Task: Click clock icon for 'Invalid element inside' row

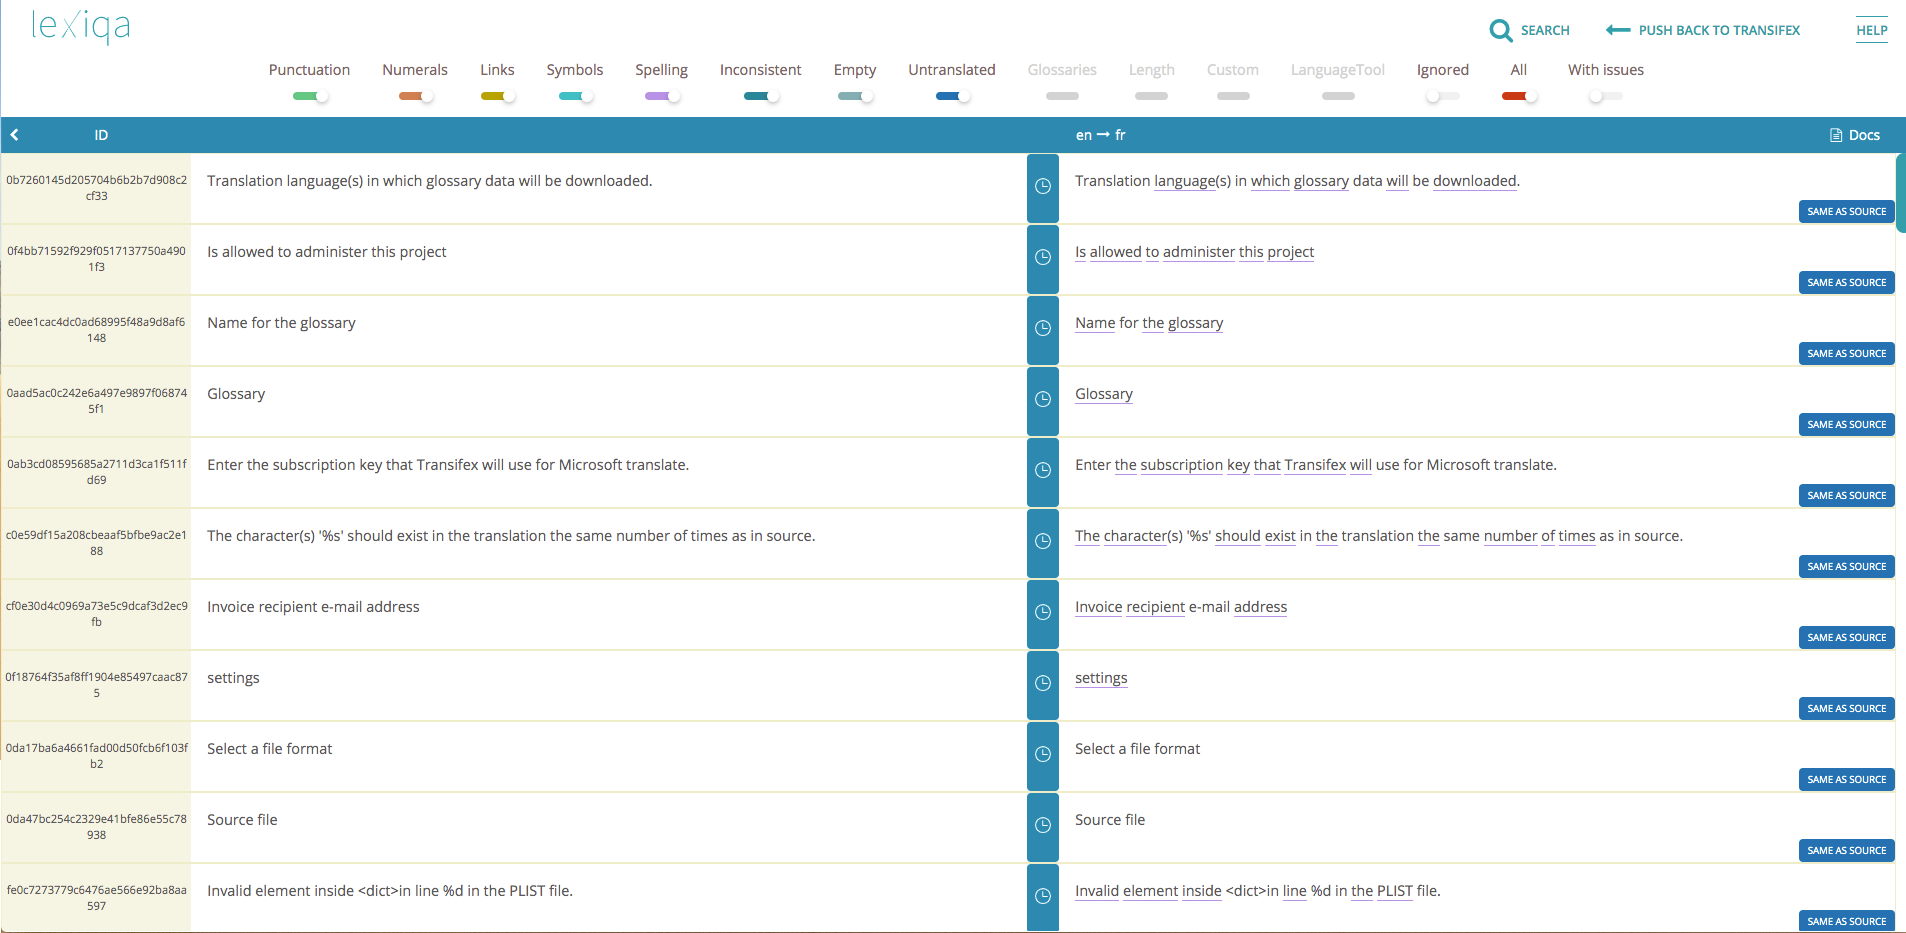Action: tap(1042, 897)
